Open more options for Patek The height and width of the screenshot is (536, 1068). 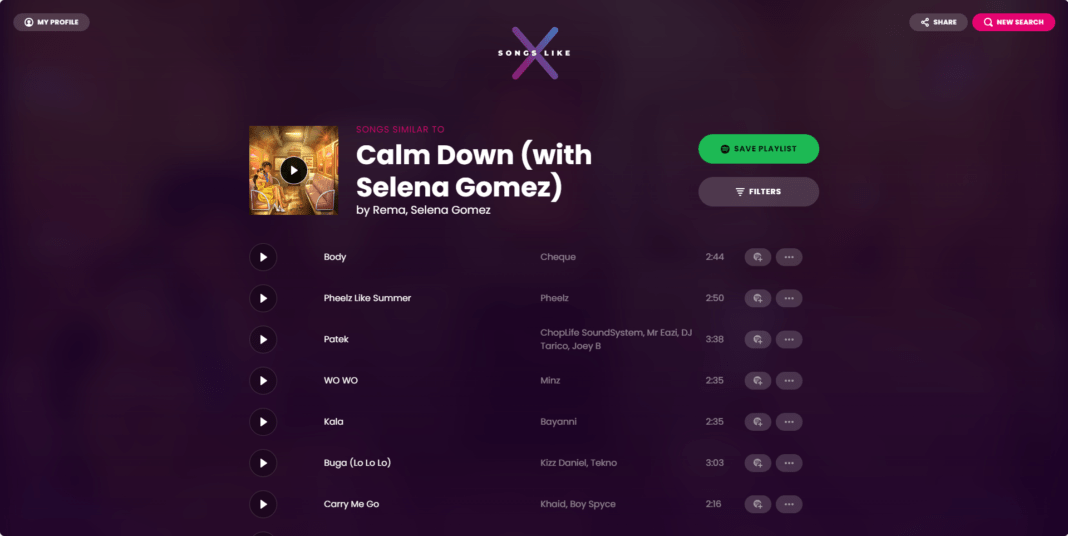(789, 339)
